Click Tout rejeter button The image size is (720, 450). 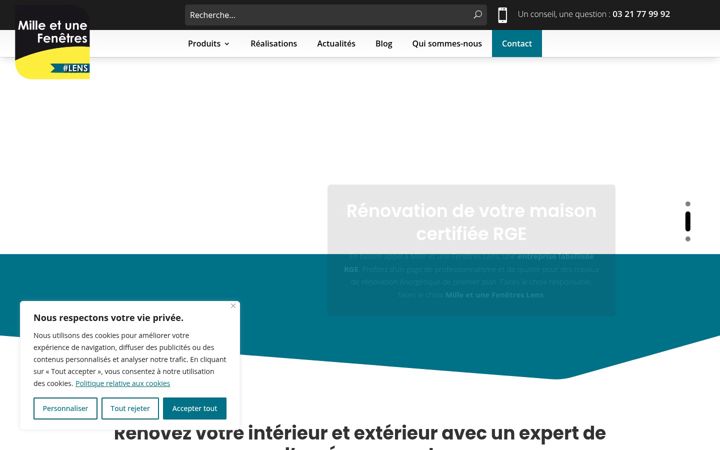[130, 408]
